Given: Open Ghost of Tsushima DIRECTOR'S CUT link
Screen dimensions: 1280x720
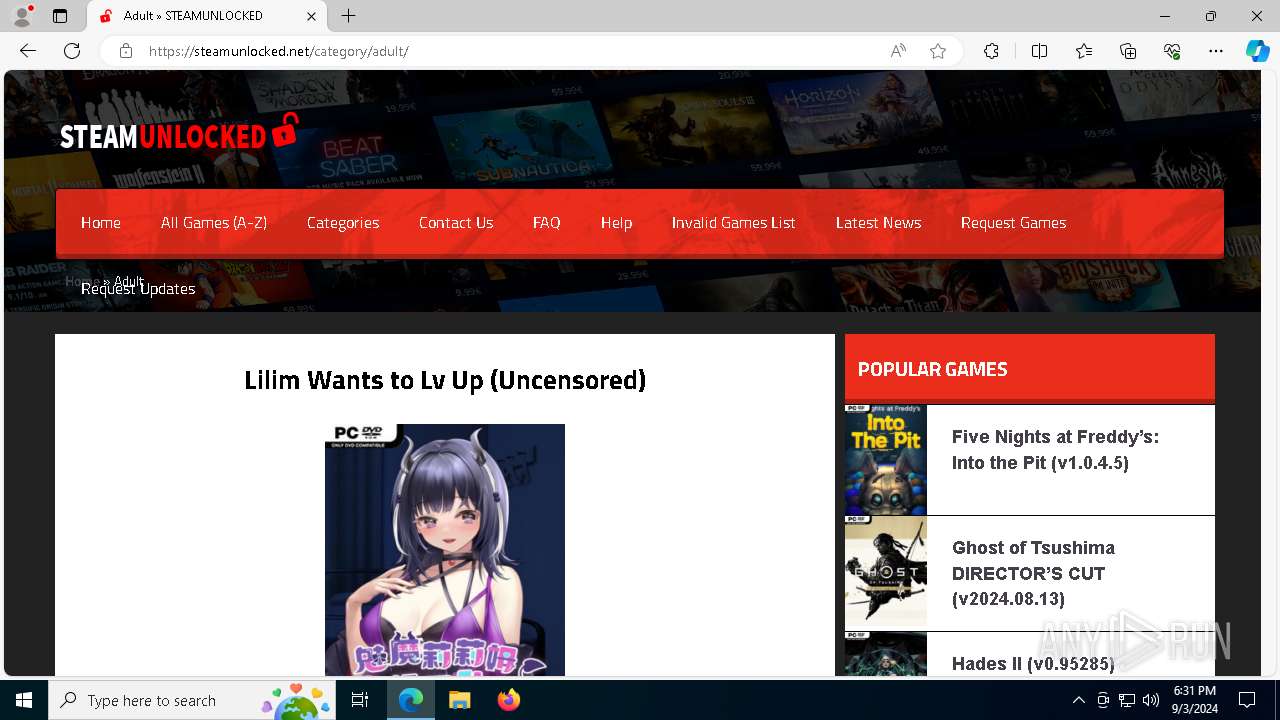Looking at the screenshot, I should click(x=1033, y=573).
